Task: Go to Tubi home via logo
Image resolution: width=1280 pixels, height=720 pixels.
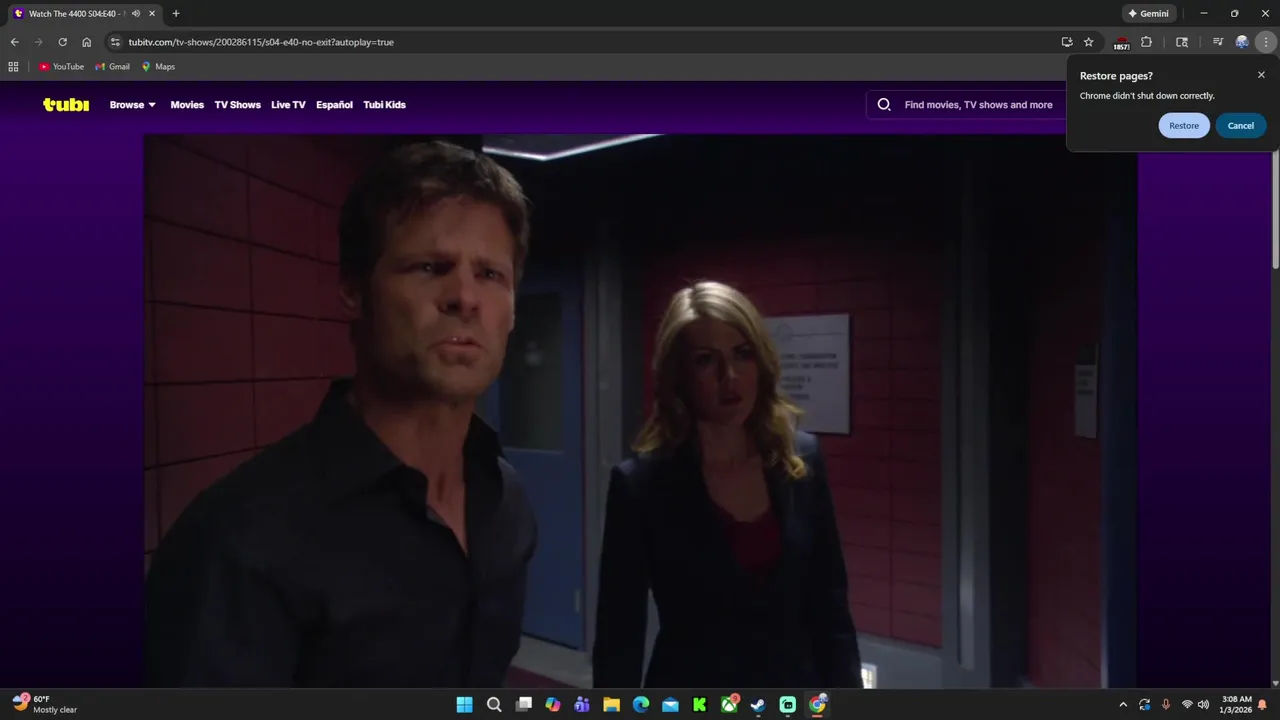Action: click(66, 104)
